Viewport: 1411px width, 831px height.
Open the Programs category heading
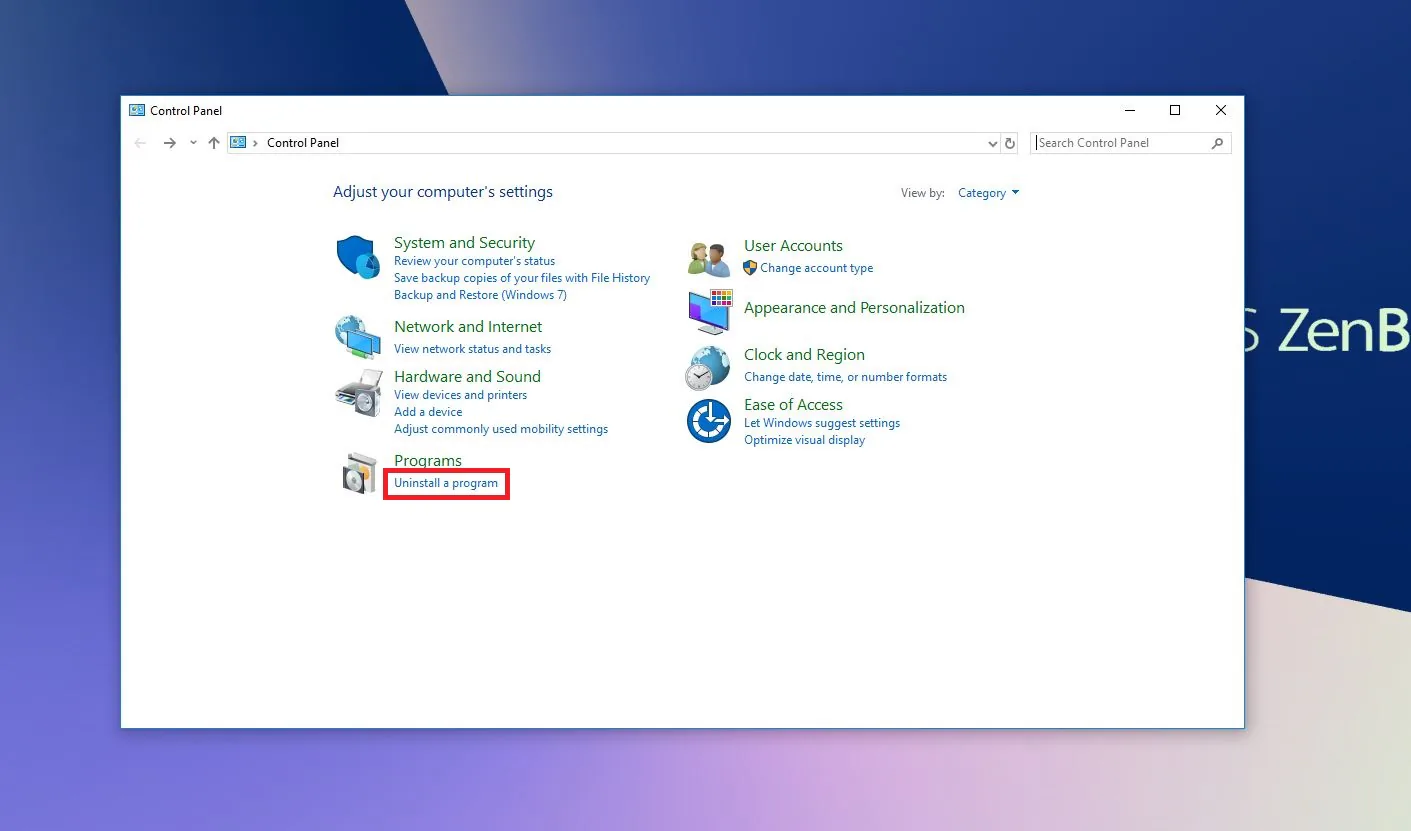428,461
